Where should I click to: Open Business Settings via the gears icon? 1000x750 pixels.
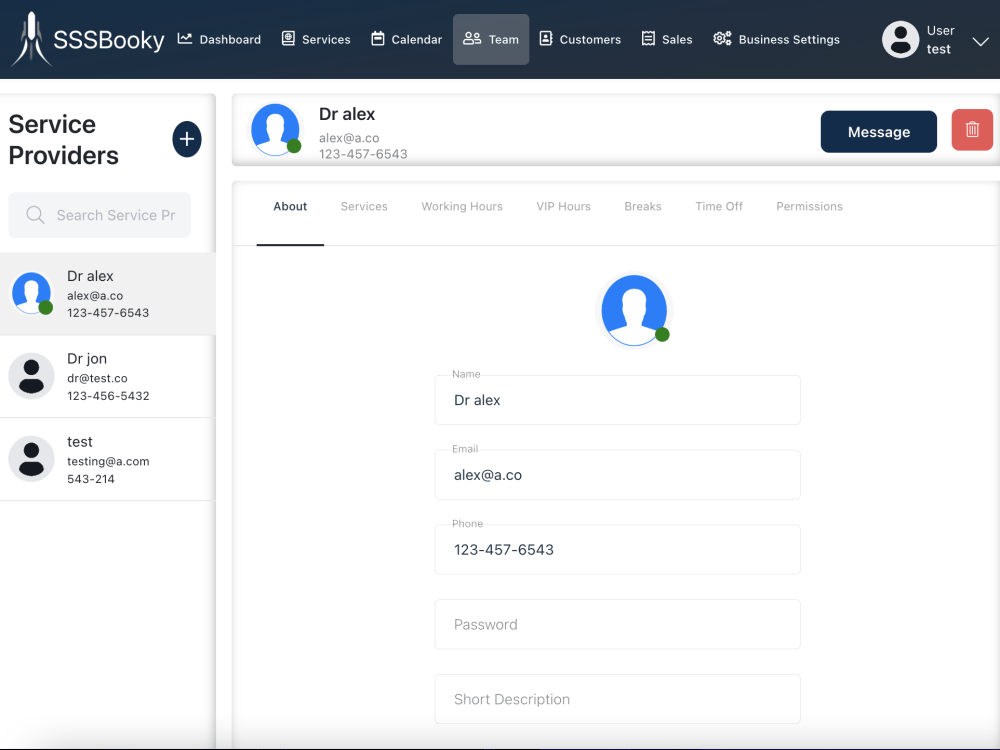point(722,39)
